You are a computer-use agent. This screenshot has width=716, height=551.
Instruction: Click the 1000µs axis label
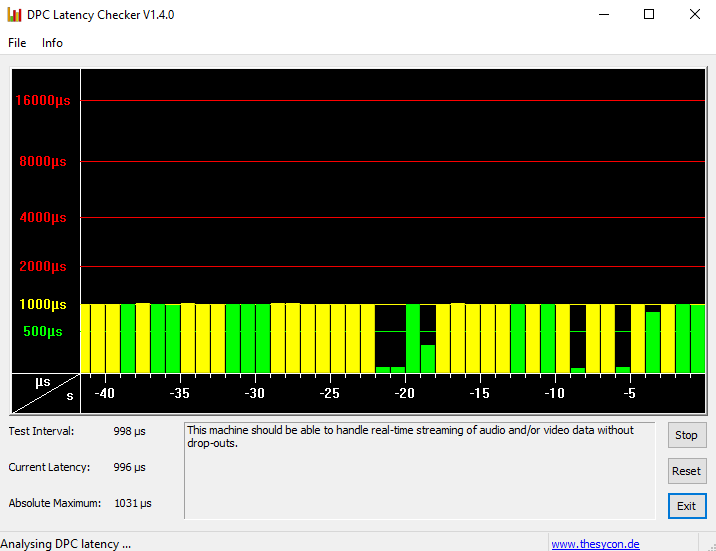coord(43,304)
